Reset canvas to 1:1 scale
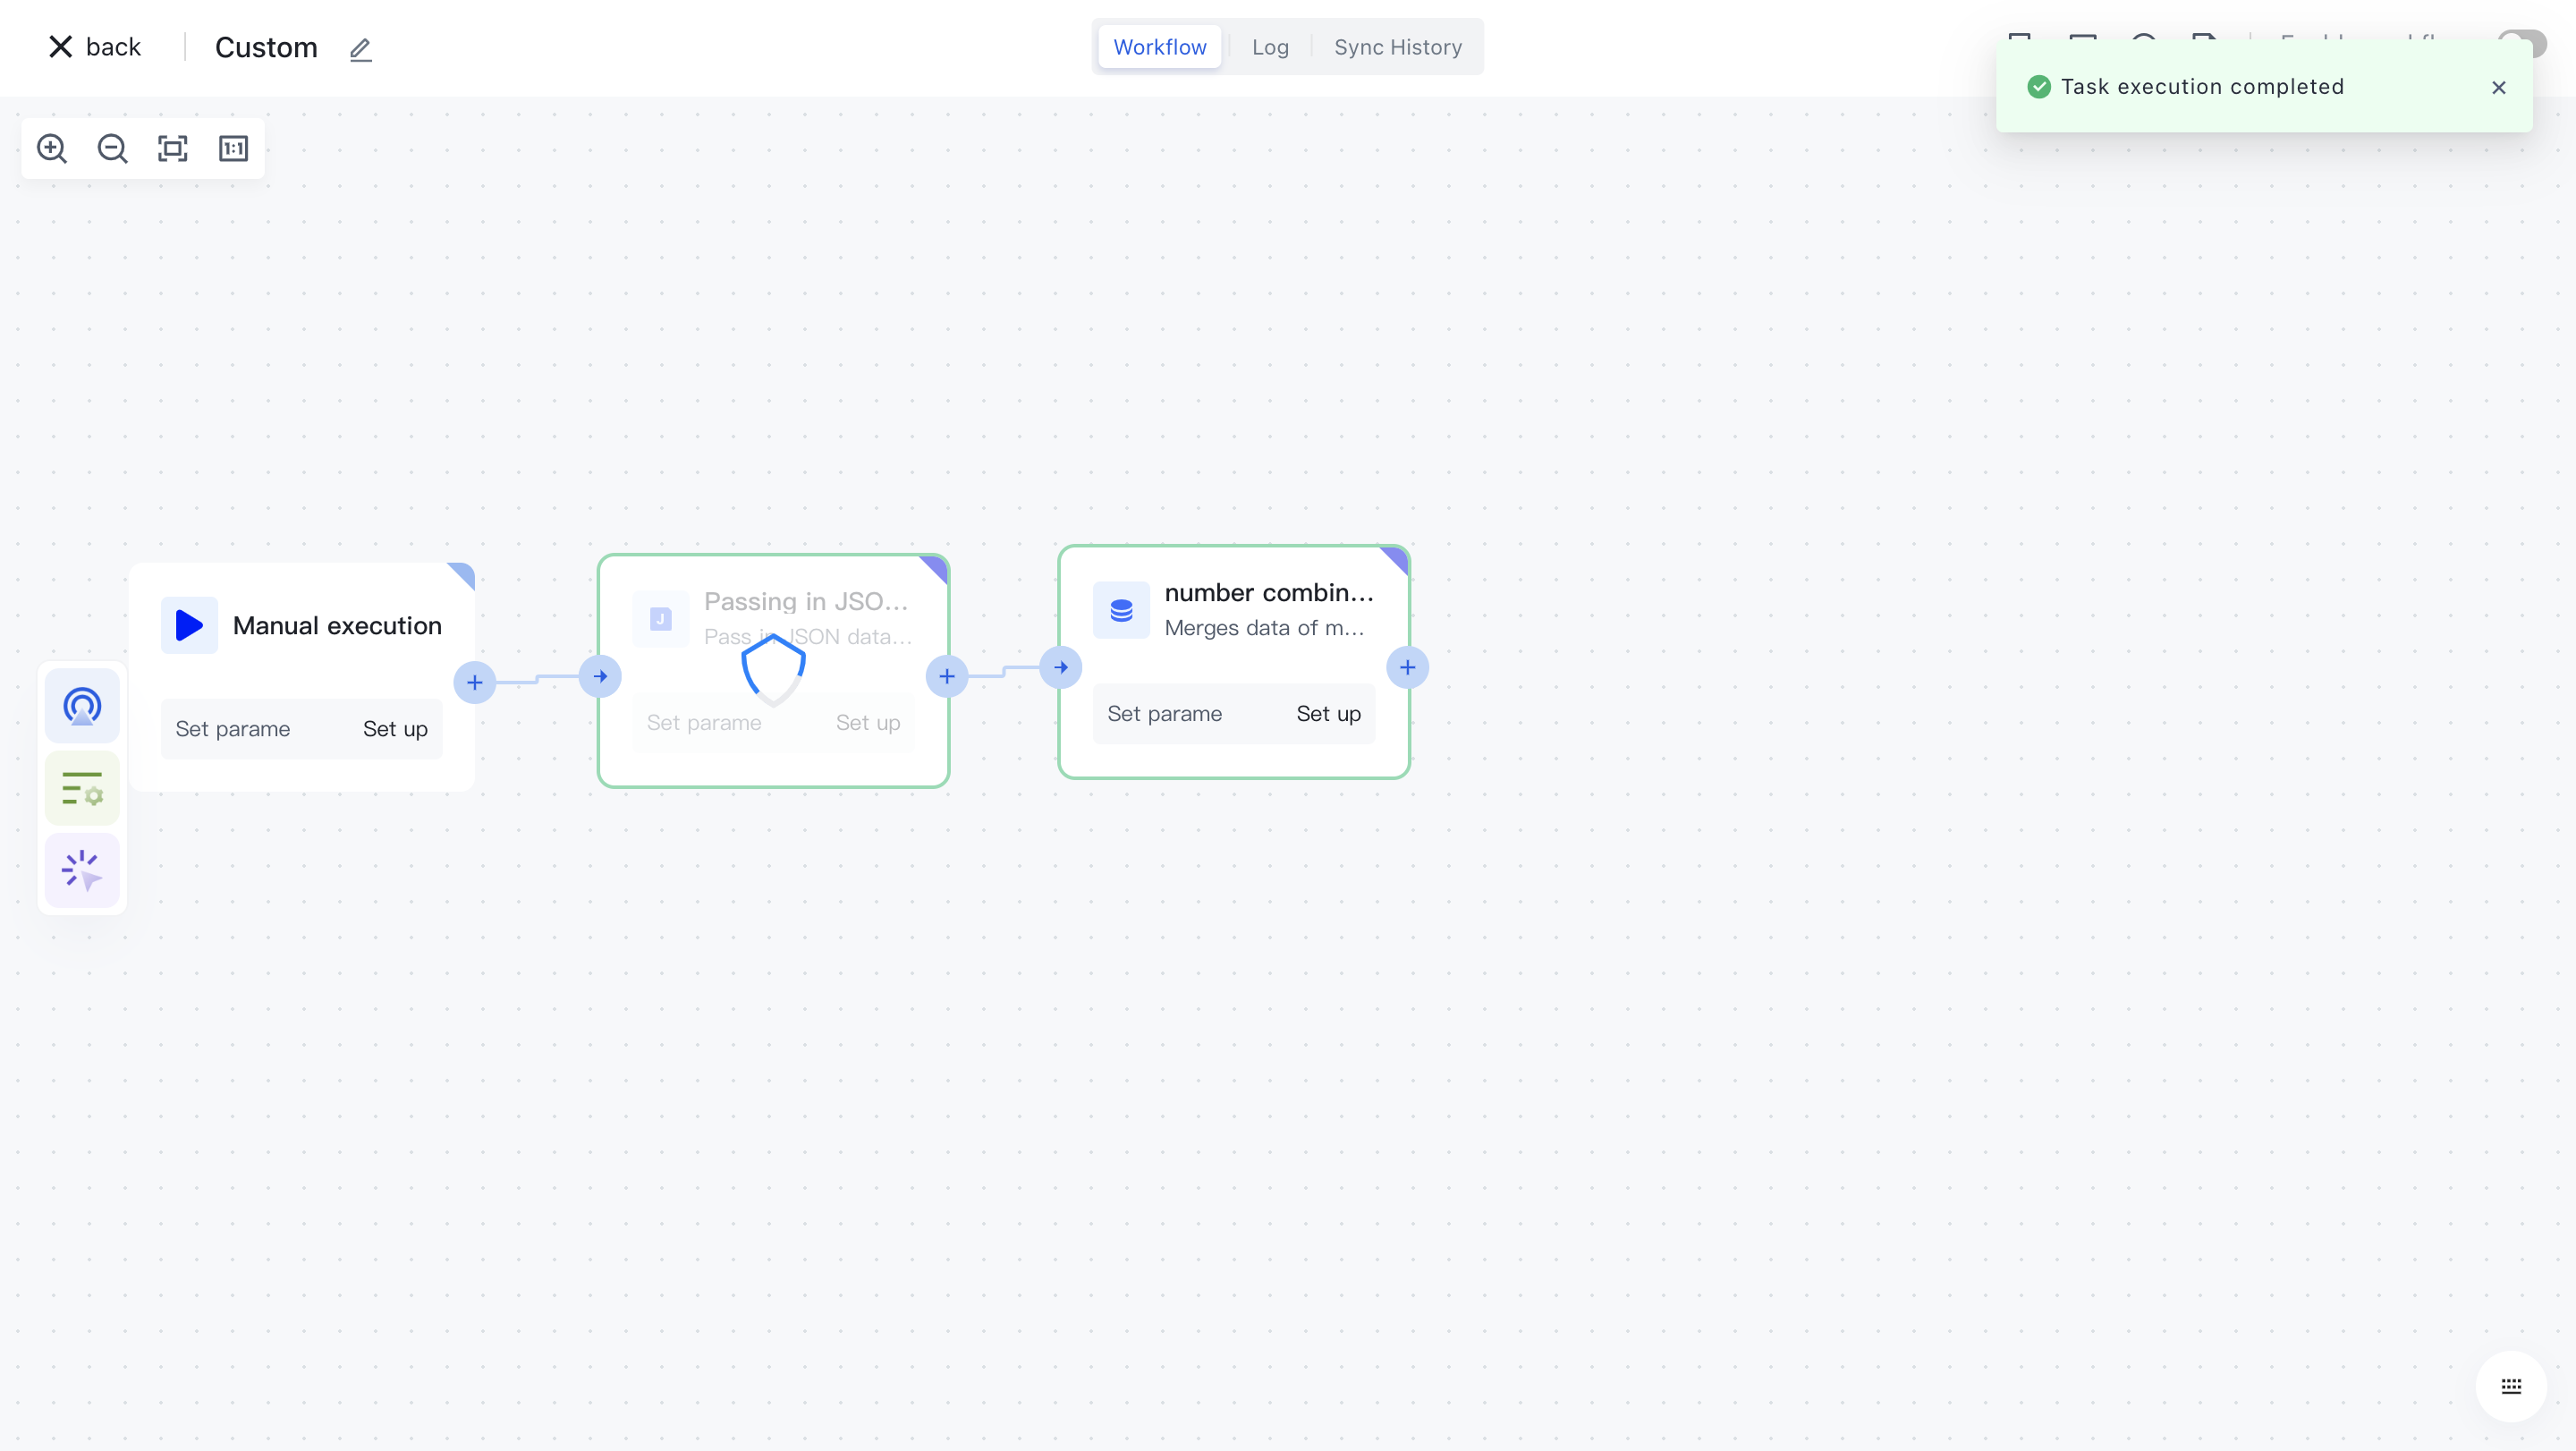This screenshot has height=1451, width=2576. 233,149
